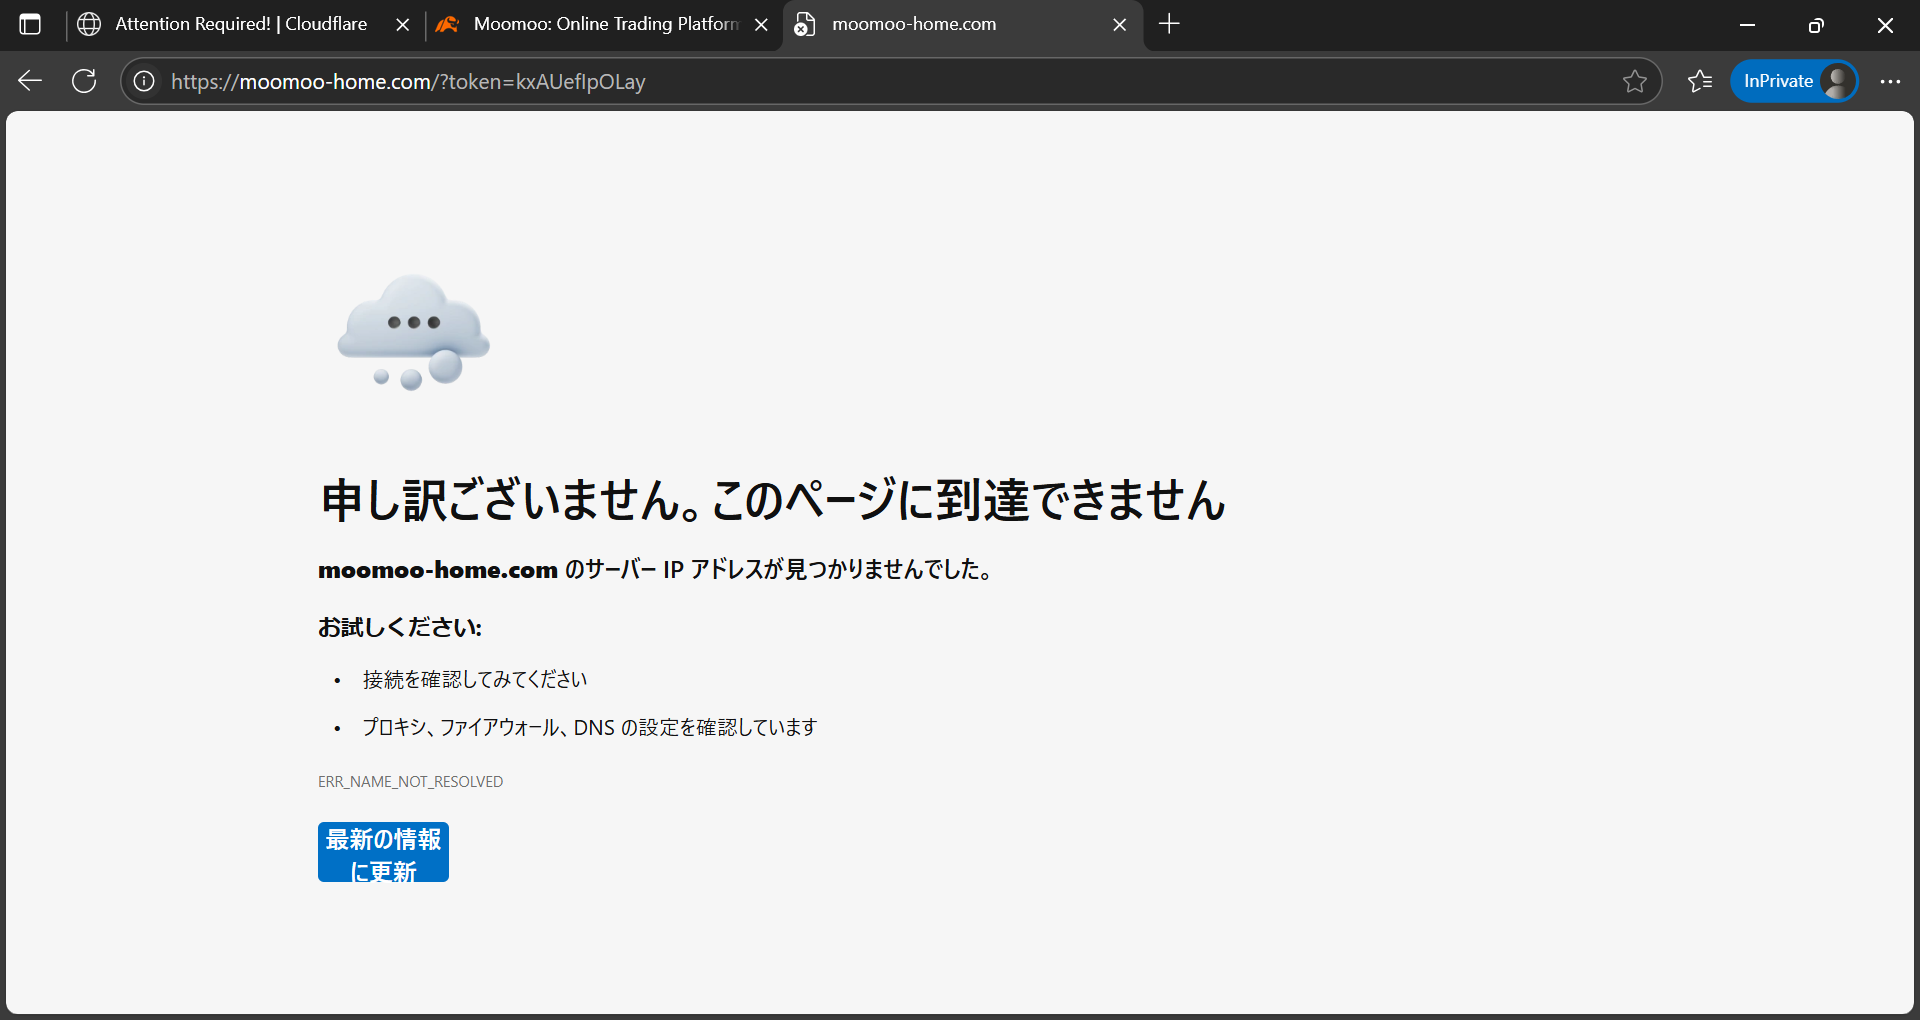
Task: Click the moomoo-home.com tab error page favicon
Action: 805,25
